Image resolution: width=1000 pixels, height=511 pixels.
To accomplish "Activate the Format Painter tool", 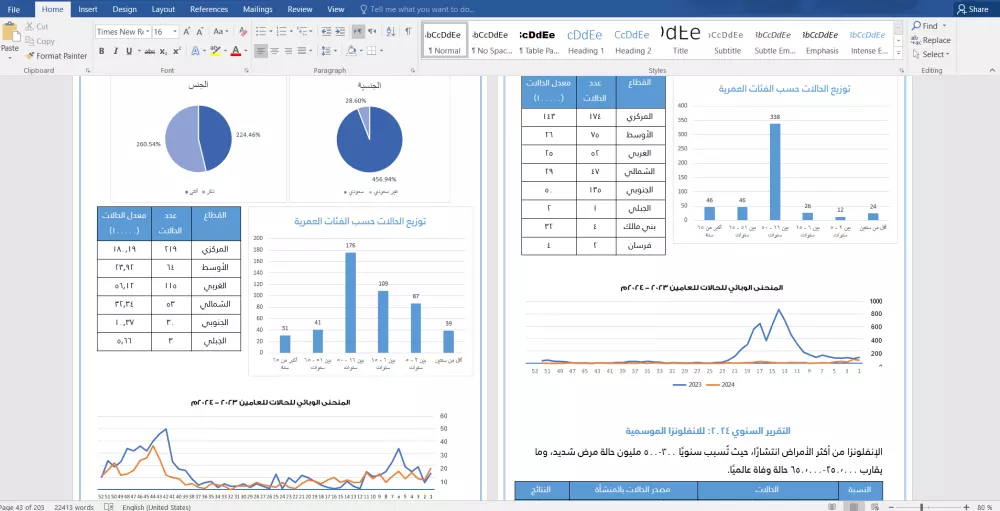I will (x=56, y=56).
